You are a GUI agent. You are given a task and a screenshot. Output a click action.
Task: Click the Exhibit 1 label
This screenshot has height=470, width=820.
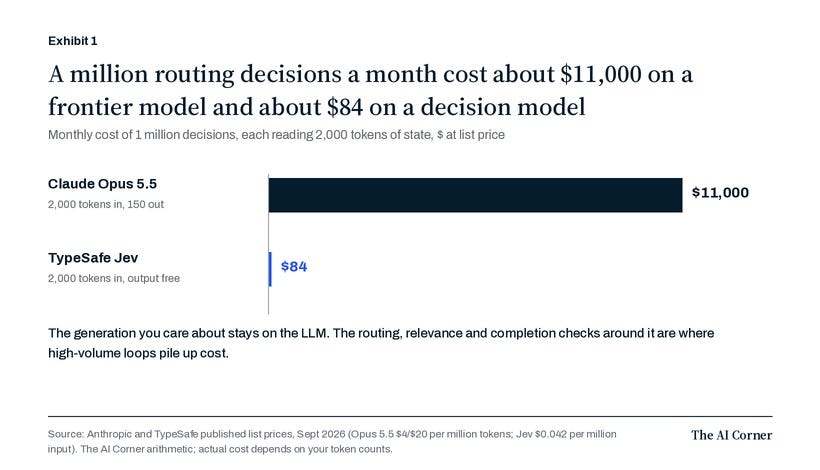pos(73,41)
